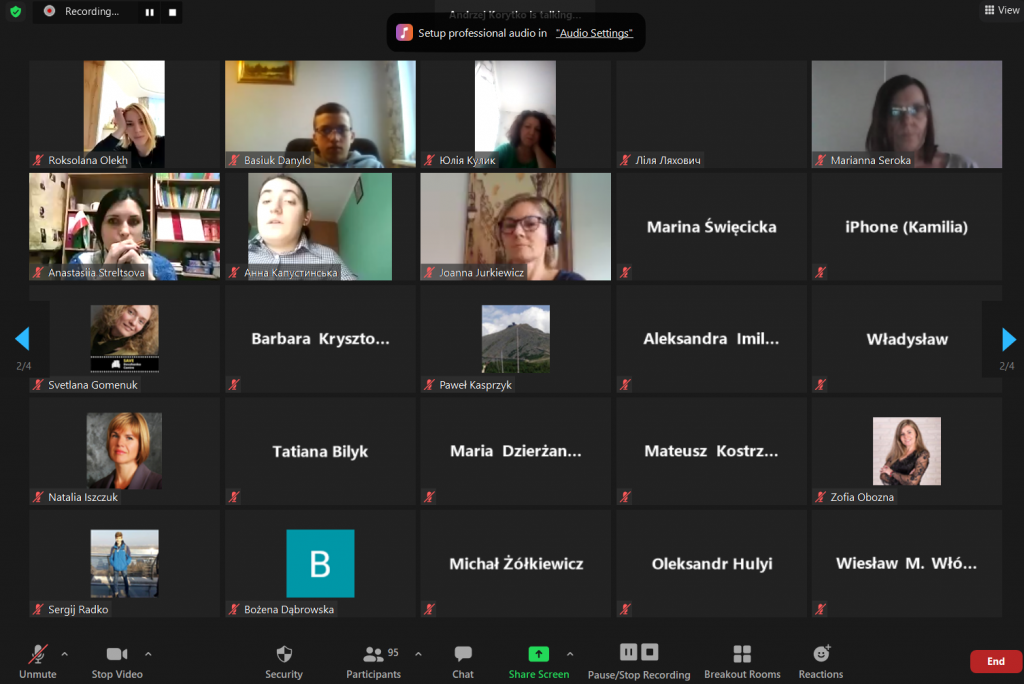Open the Security shield options

click(284, 660)
